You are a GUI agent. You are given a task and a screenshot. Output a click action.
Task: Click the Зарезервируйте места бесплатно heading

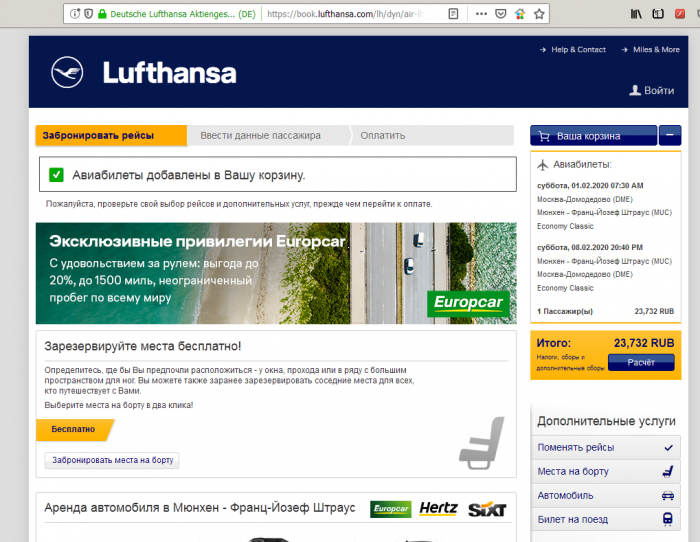(x=143, y=346)
